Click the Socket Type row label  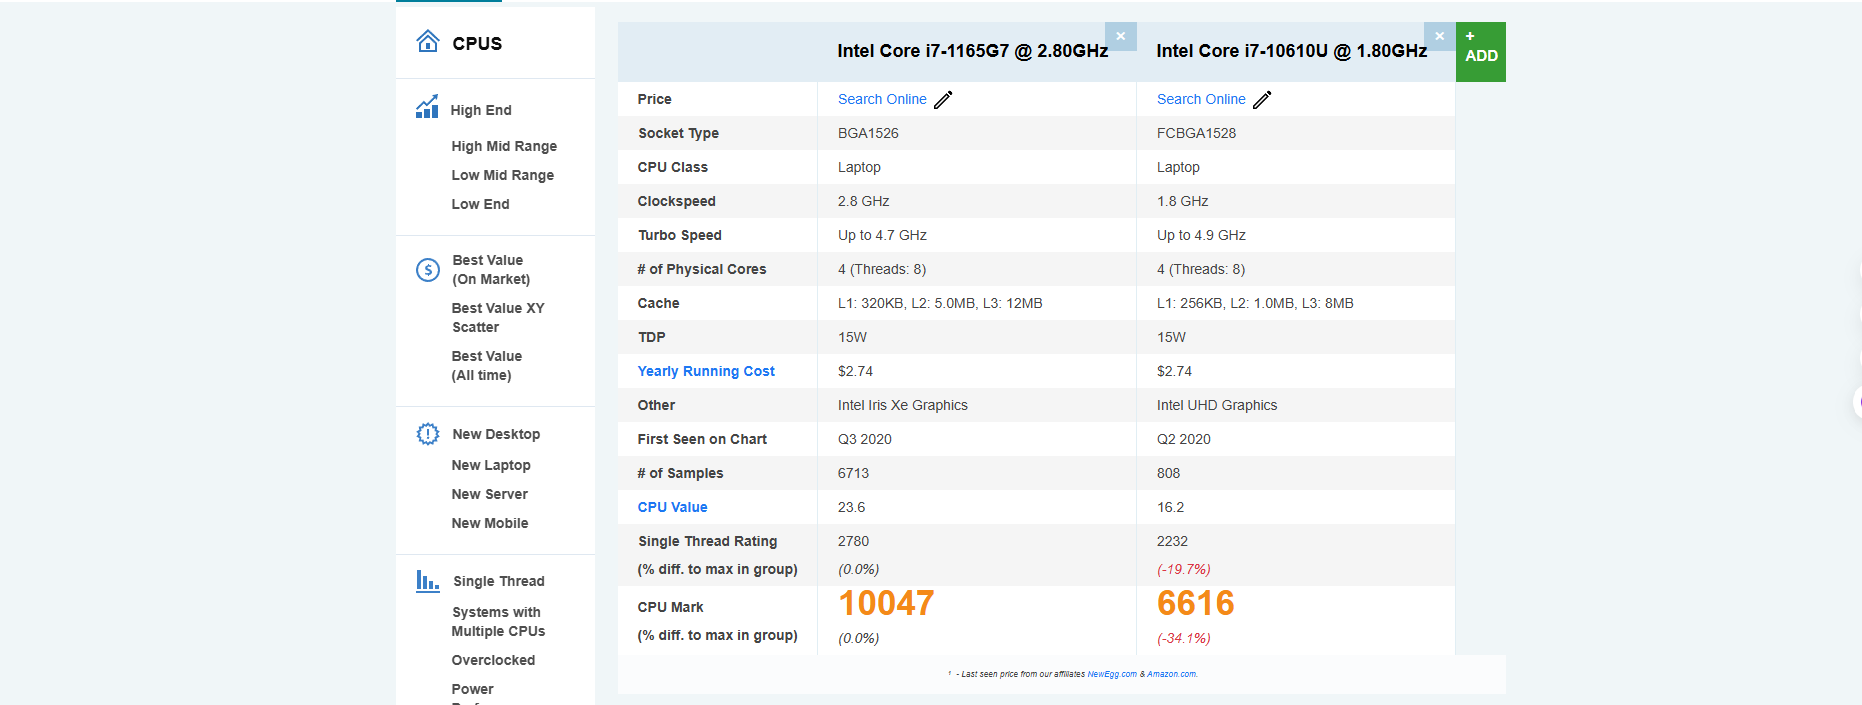pyautogui.click(x=678, y=133)
